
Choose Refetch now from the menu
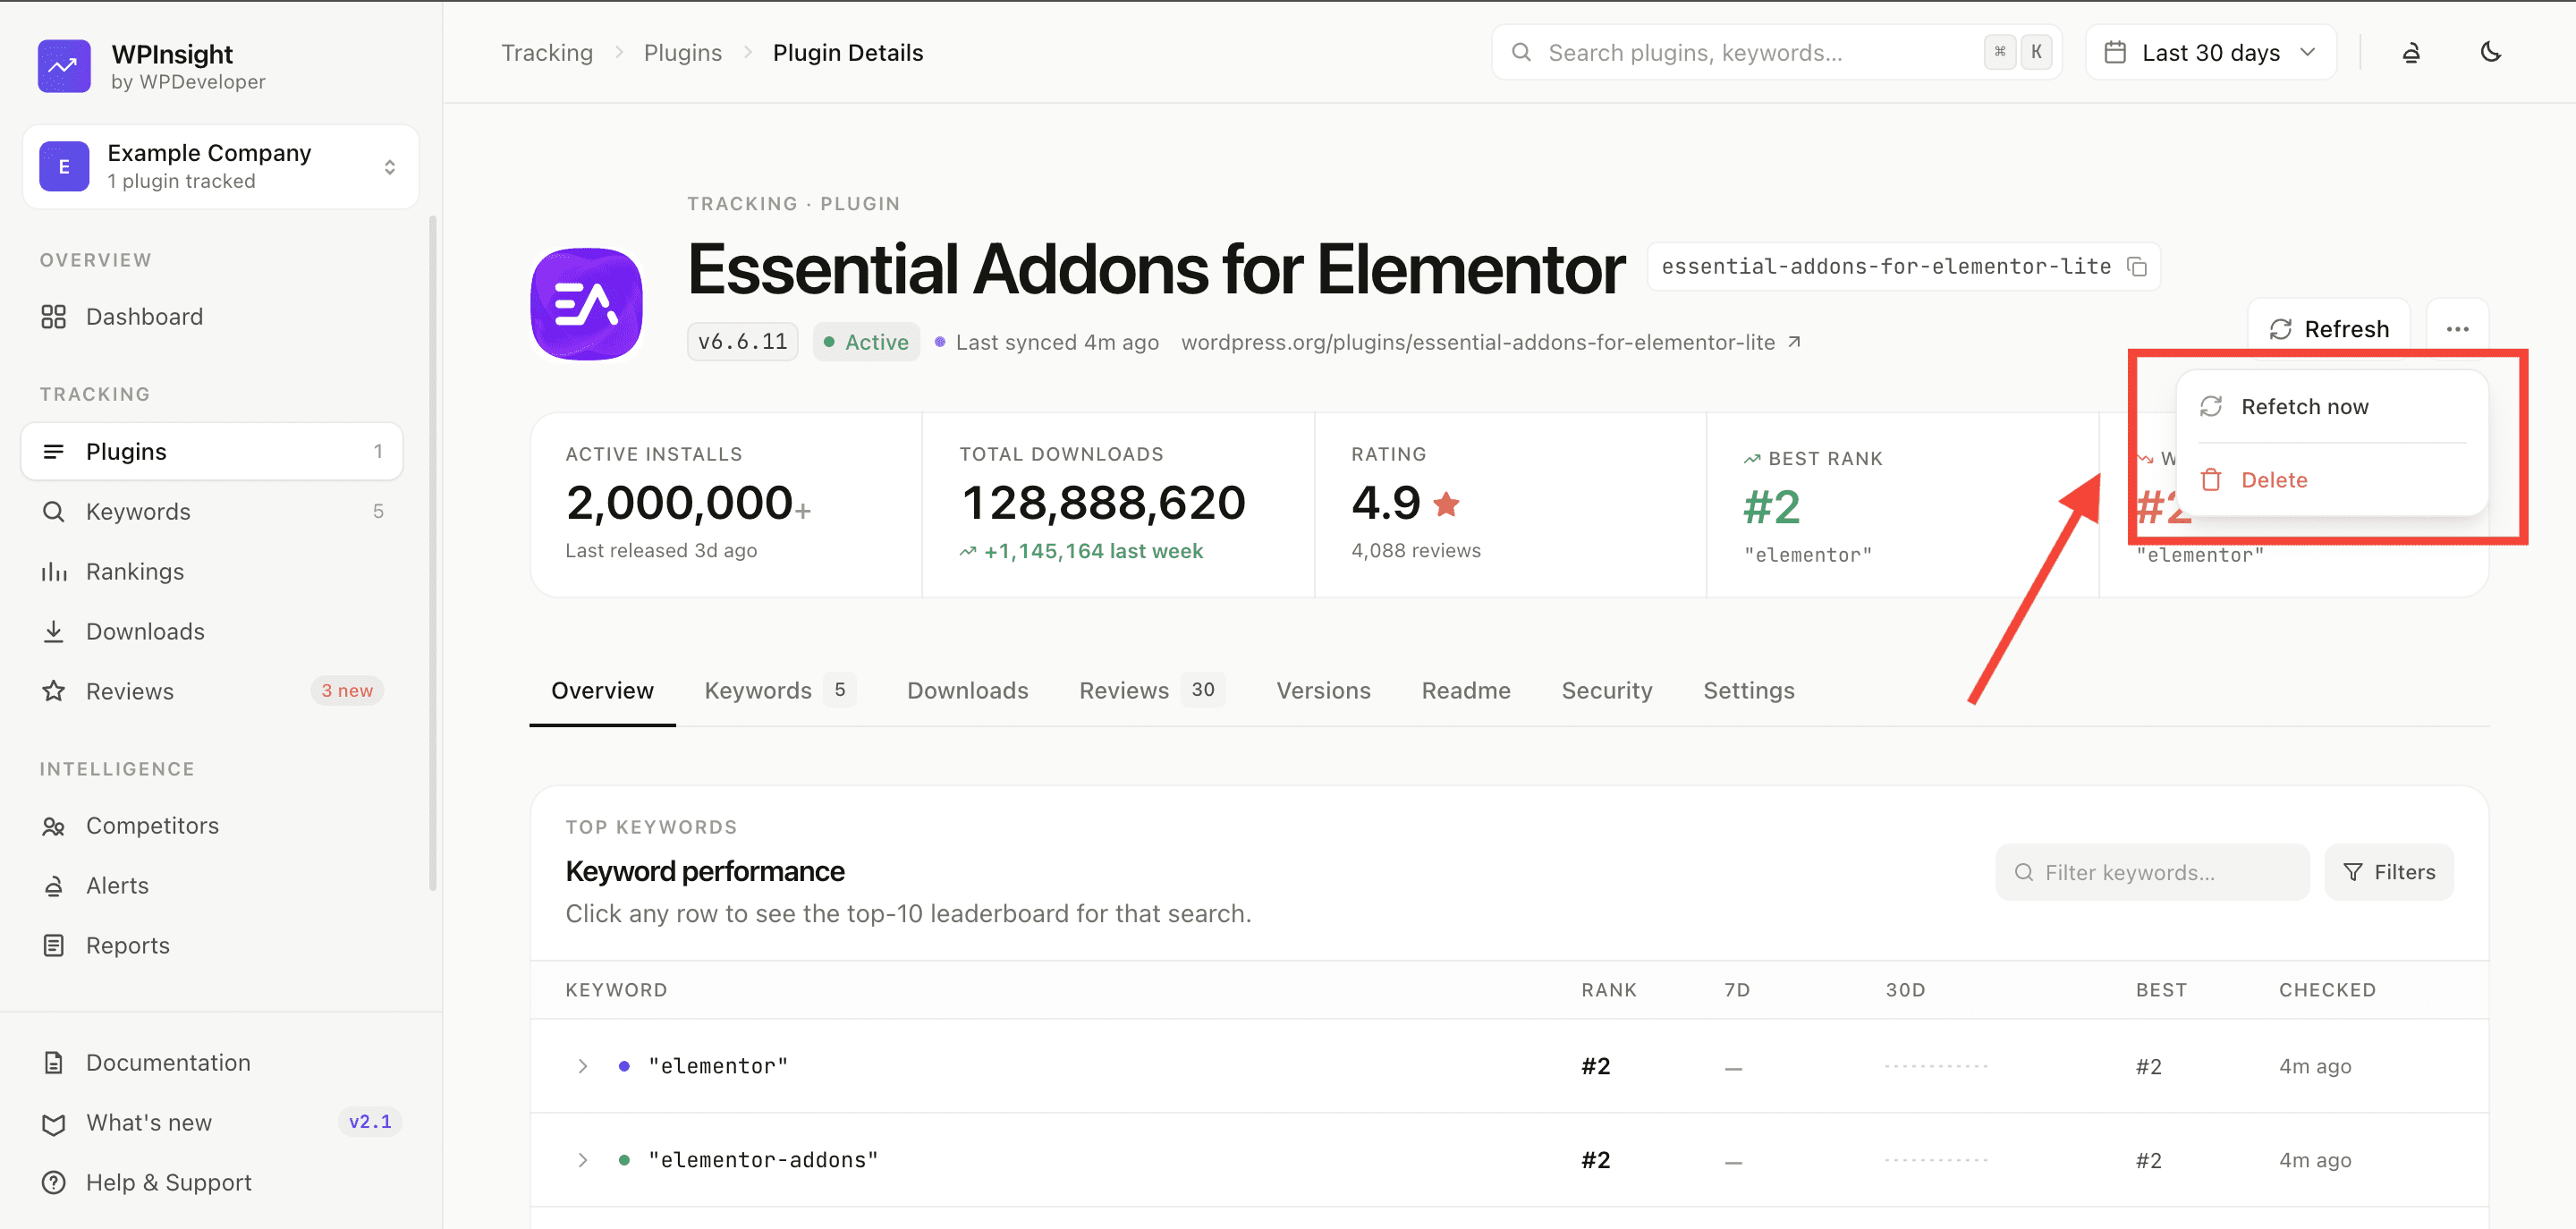click(2331, 407)
